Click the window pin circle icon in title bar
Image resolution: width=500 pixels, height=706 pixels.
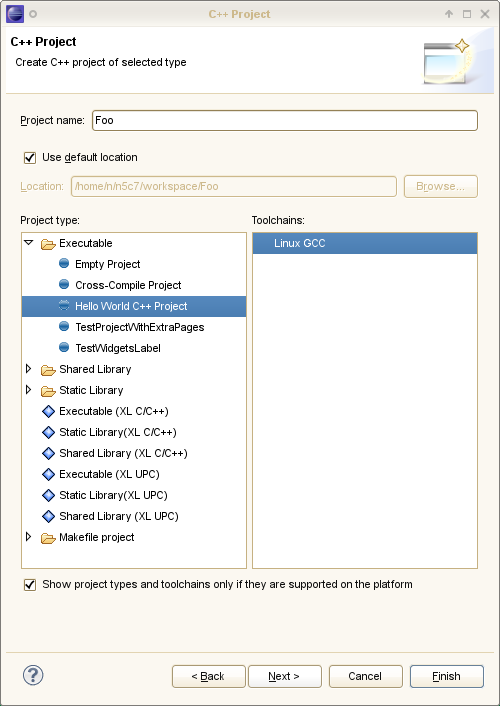[x=33, y=14]
